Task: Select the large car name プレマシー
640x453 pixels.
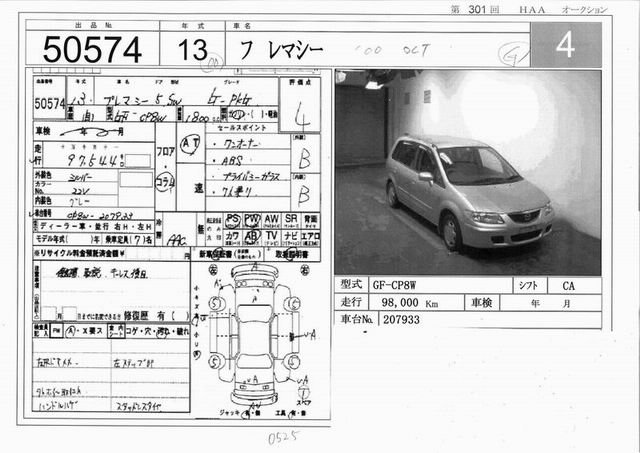Action: (282, 51)
